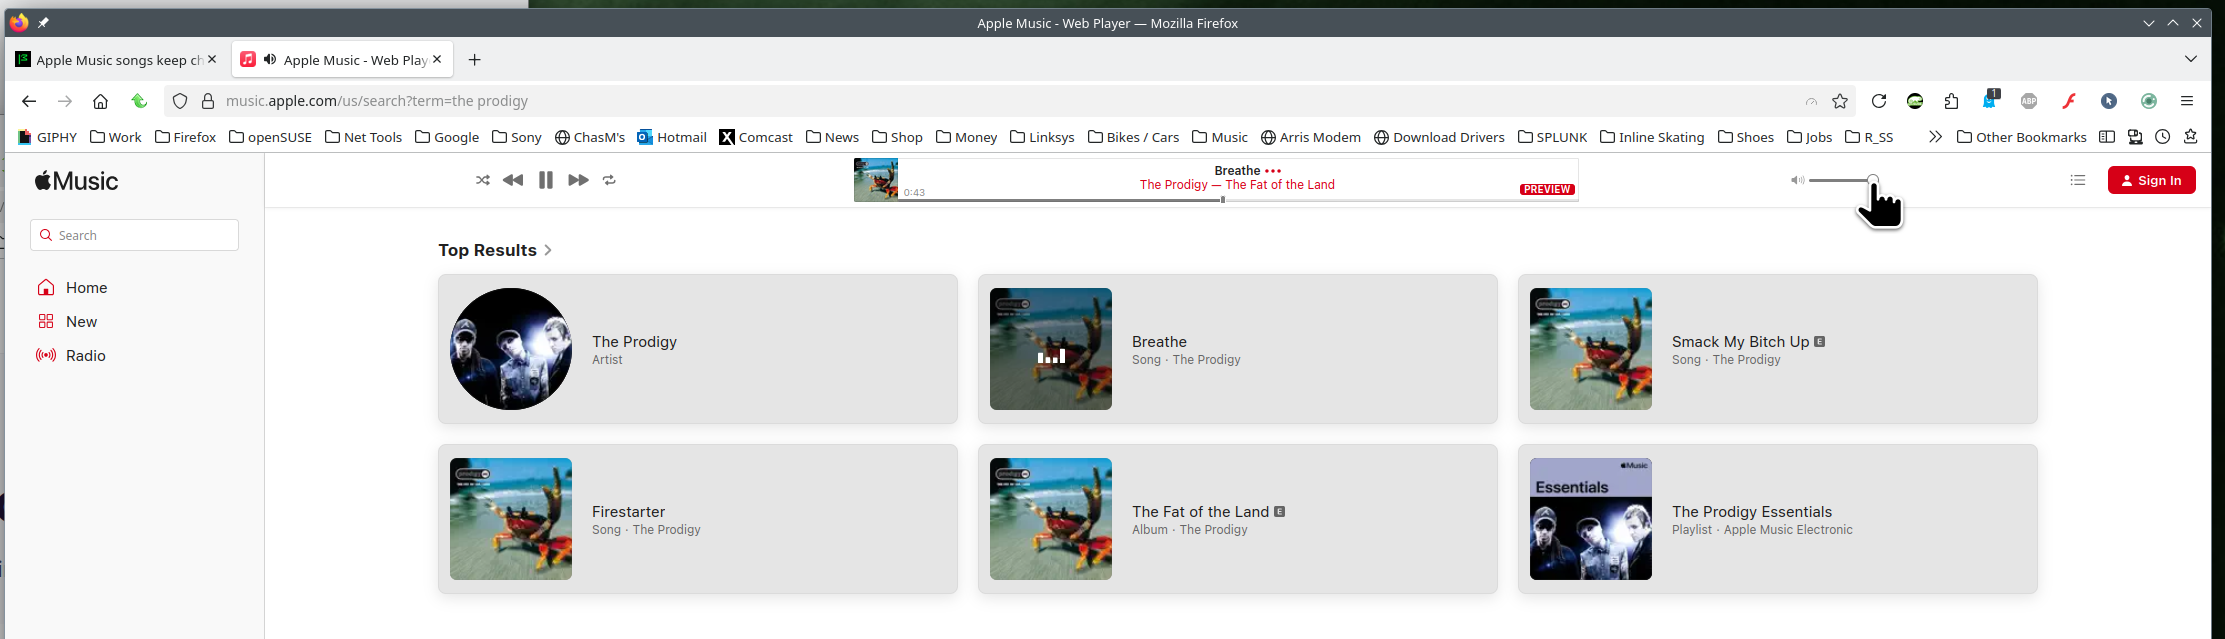Pause the playing song
The width and height of the screenshot is (2225, 639).
[546, 180]
